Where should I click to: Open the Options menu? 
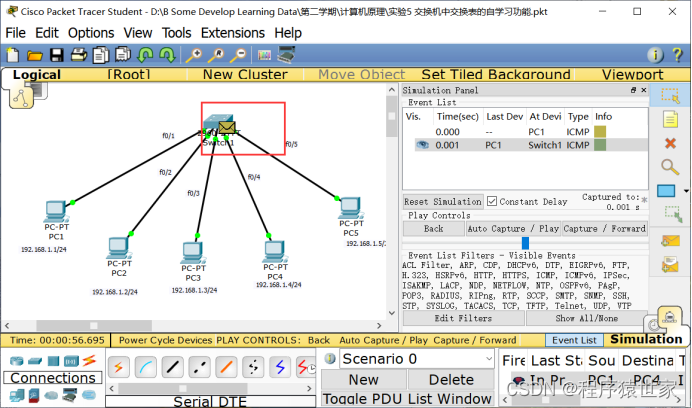91,33
